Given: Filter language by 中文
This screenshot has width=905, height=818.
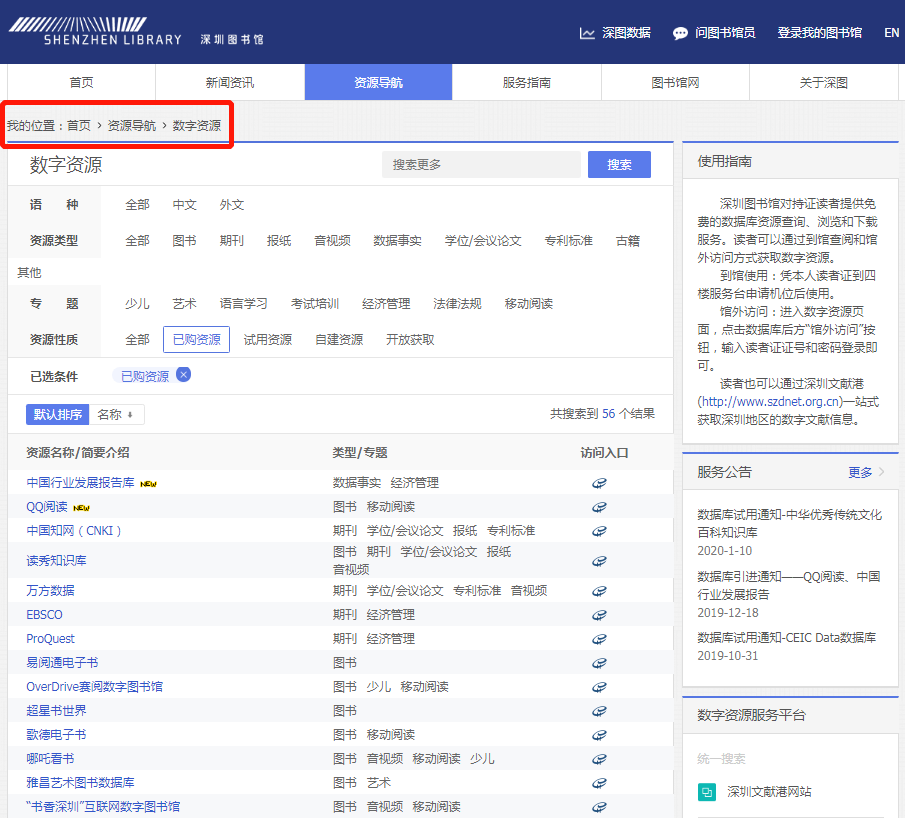Looking at the screenshot, I should (x=185, y=205).
